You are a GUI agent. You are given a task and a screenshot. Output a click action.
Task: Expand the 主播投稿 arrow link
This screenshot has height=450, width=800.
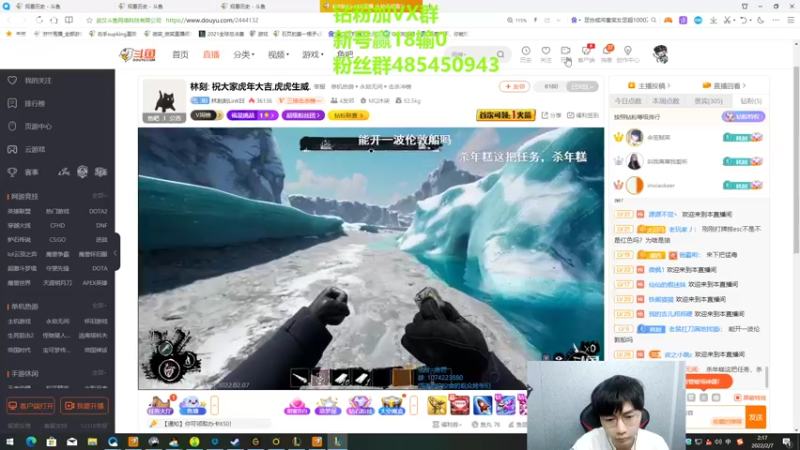click(x=649, y=86)
